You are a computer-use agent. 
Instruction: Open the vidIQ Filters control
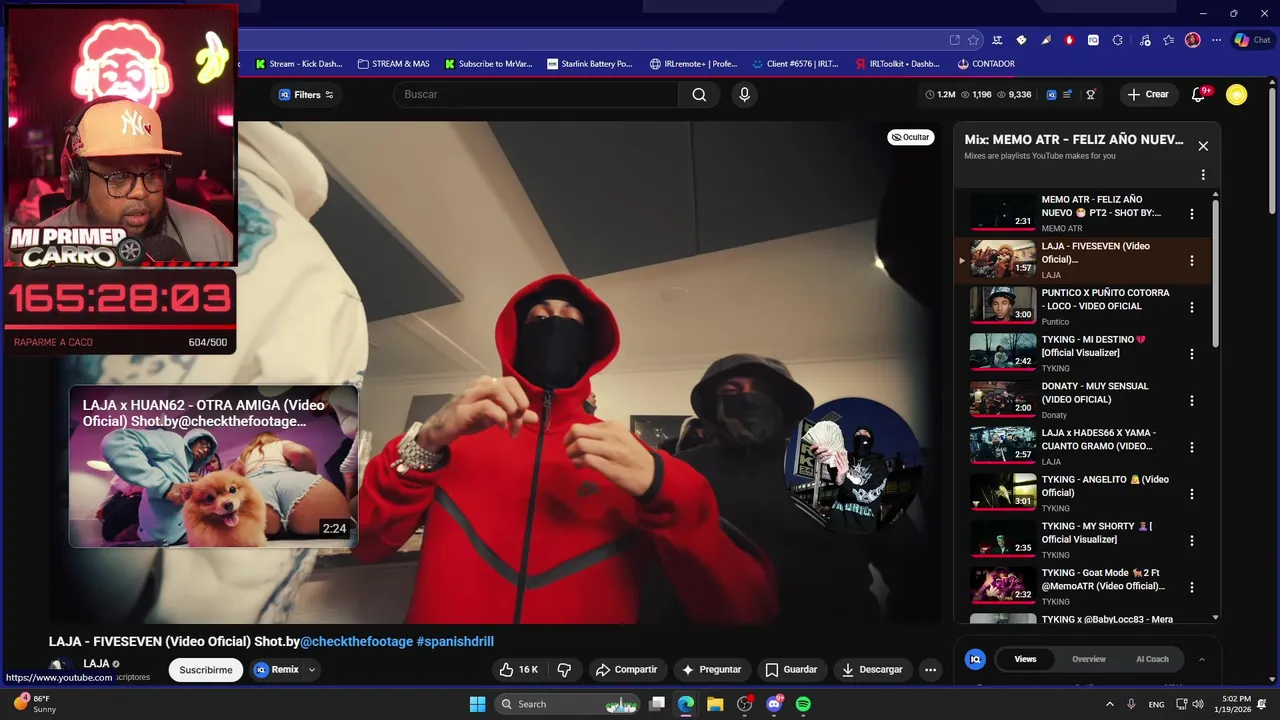[x=306, y=95]
